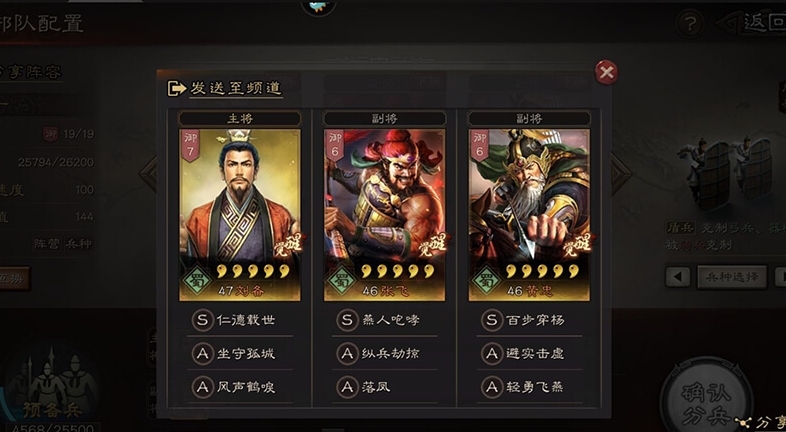
Task: Click the 发送至频道 send icon
Action: pos(176,89)
